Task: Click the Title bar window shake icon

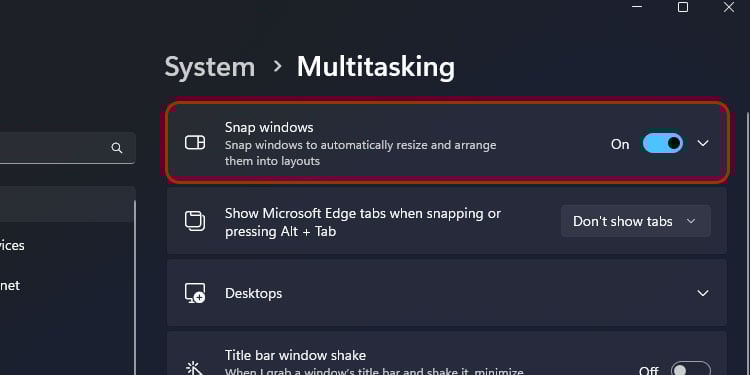Action: pos(194,368)
